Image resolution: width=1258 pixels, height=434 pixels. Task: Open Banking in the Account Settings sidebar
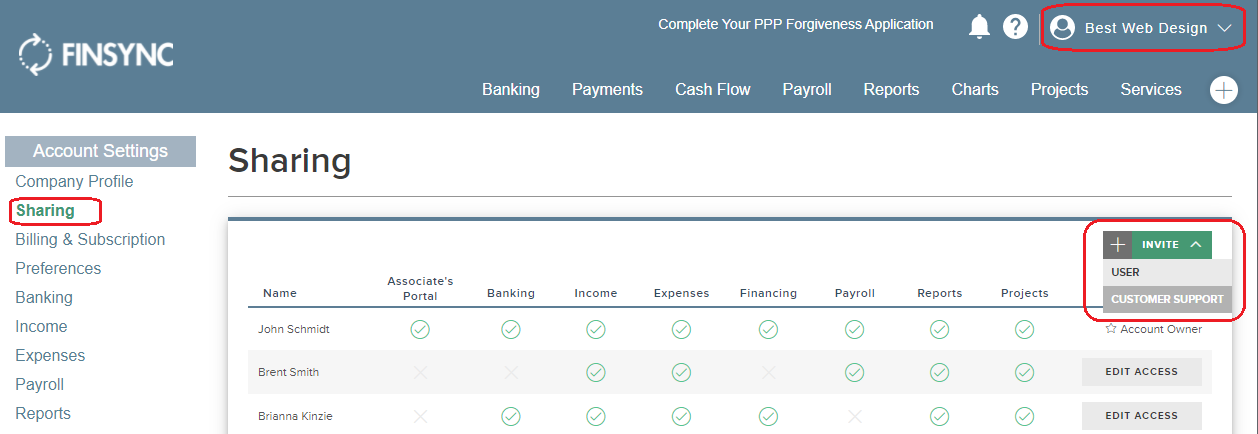pos(44,297)
